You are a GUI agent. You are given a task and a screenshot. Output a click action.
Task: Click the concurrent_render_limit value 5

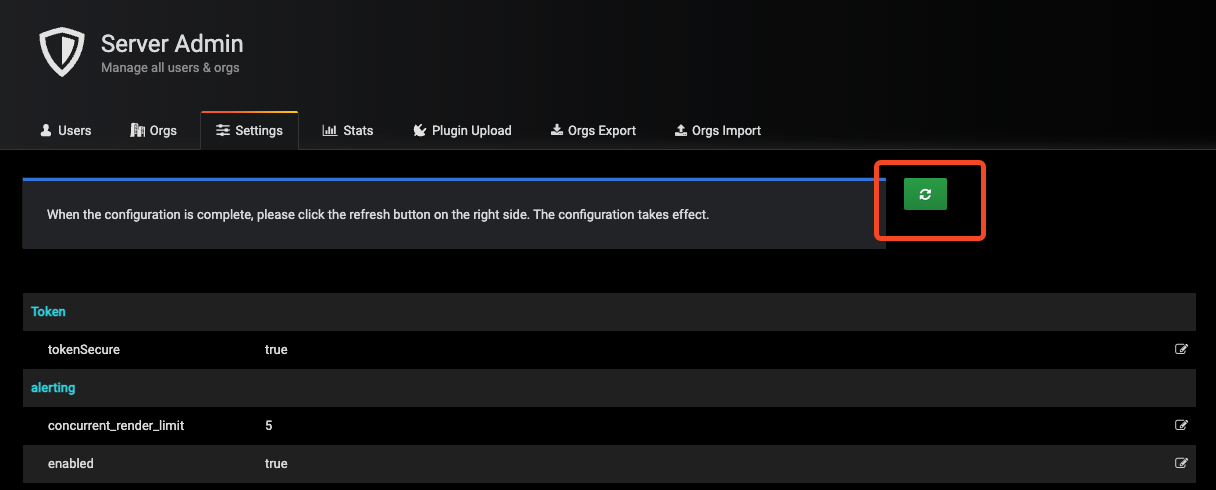[269, 426]
